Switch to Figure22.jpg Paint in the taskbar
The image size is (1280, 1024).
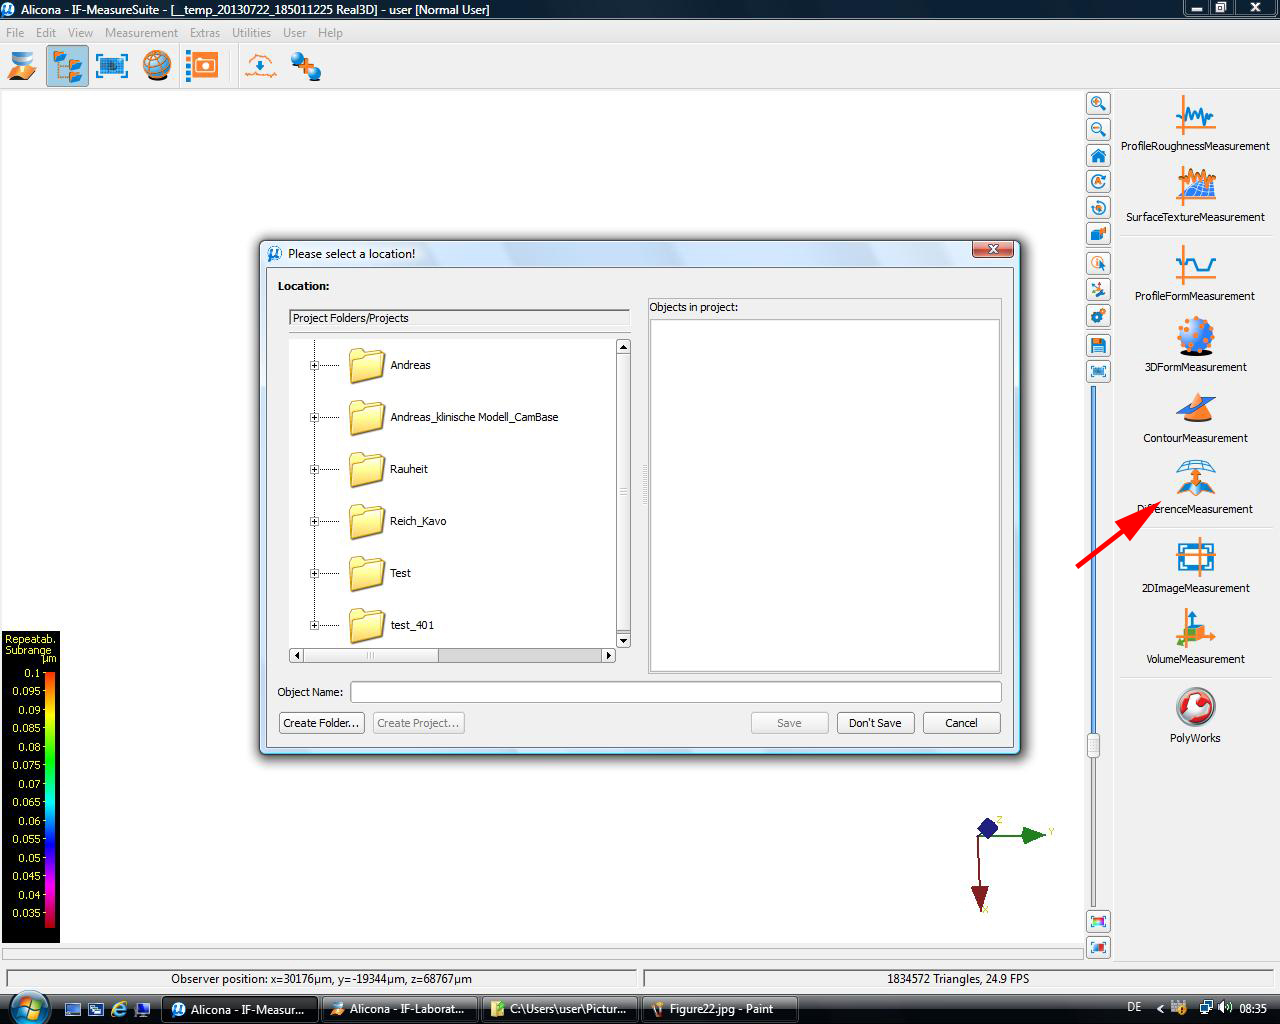pos(720,1009)
